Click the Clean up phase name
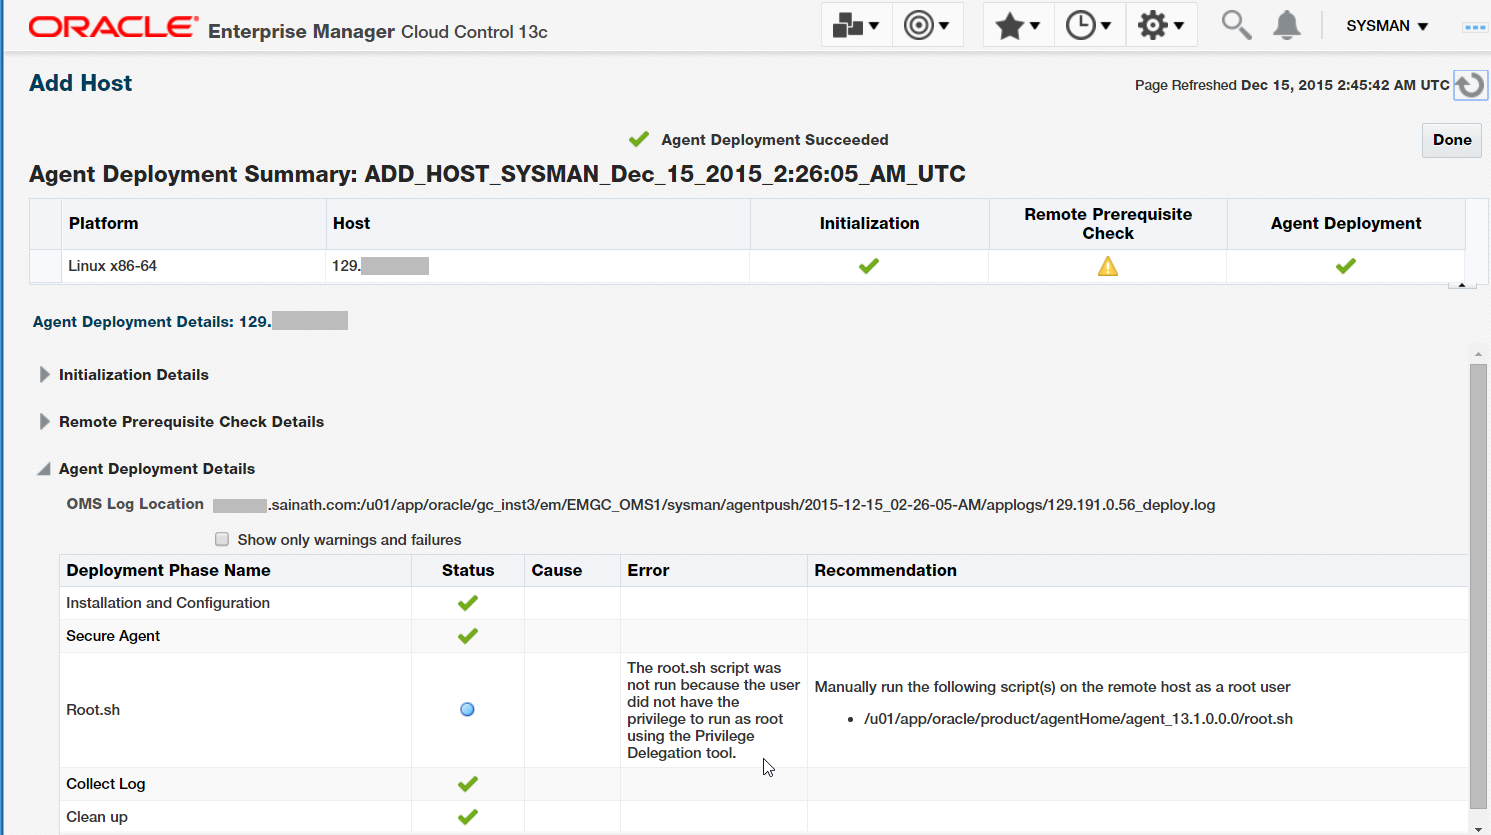Viewport: 1491px width, 835px height. (97, 817)
